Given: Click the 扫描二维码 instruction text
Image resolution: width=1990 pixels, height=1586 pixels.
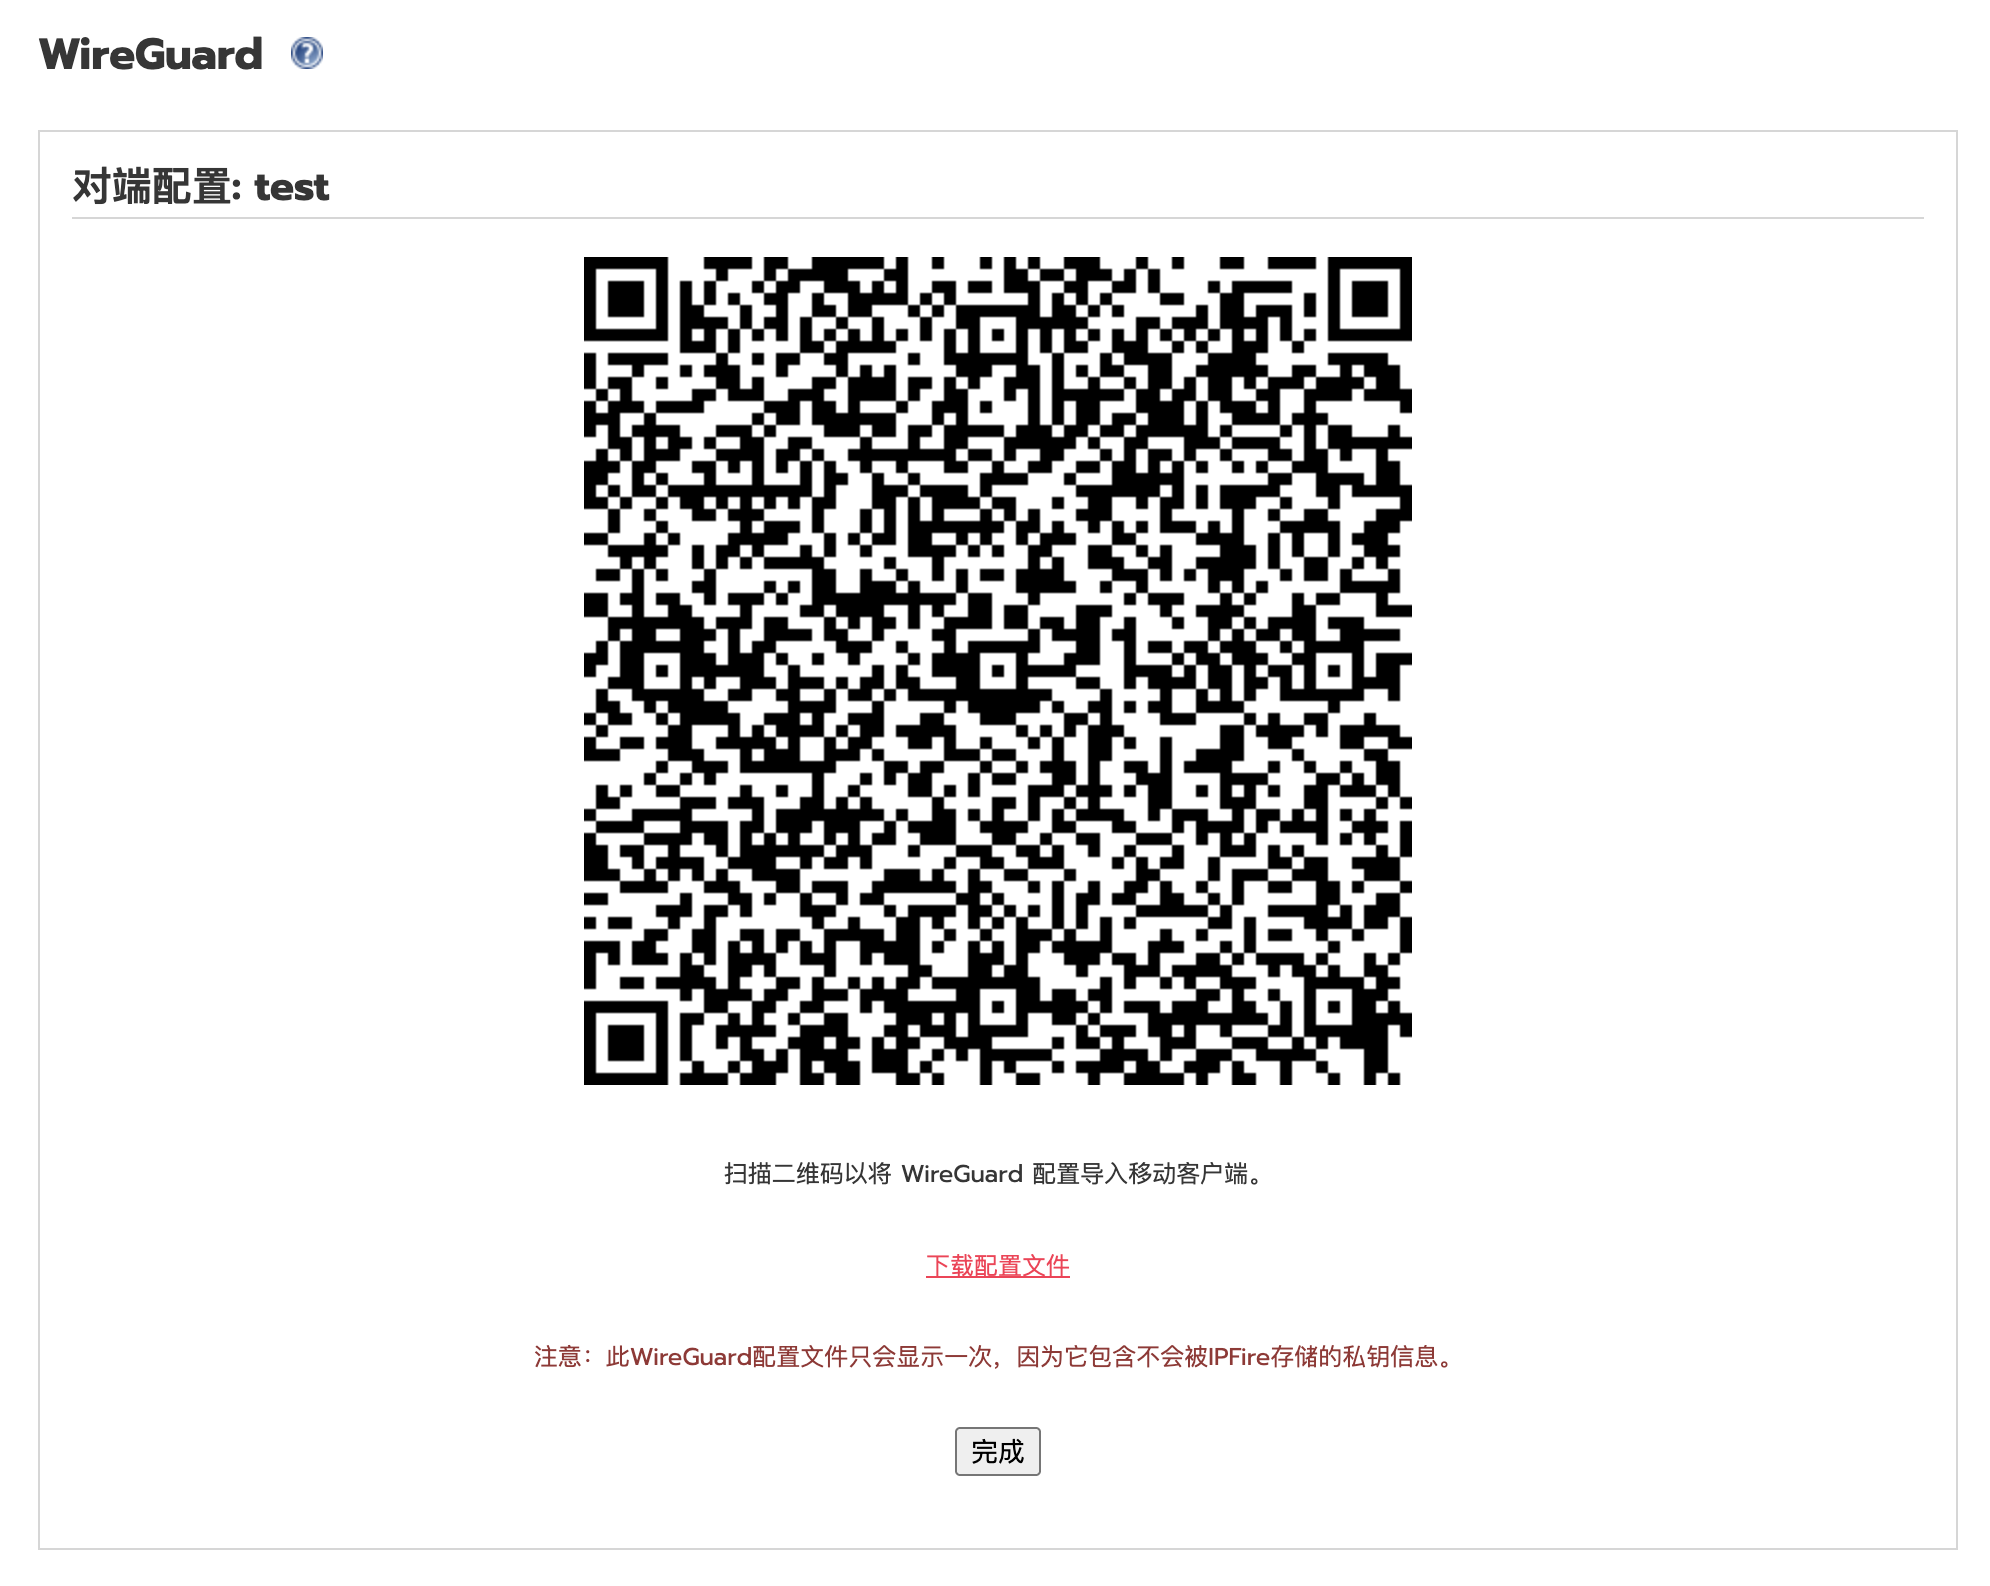Looking at the screenshot, I should 784,1173.
